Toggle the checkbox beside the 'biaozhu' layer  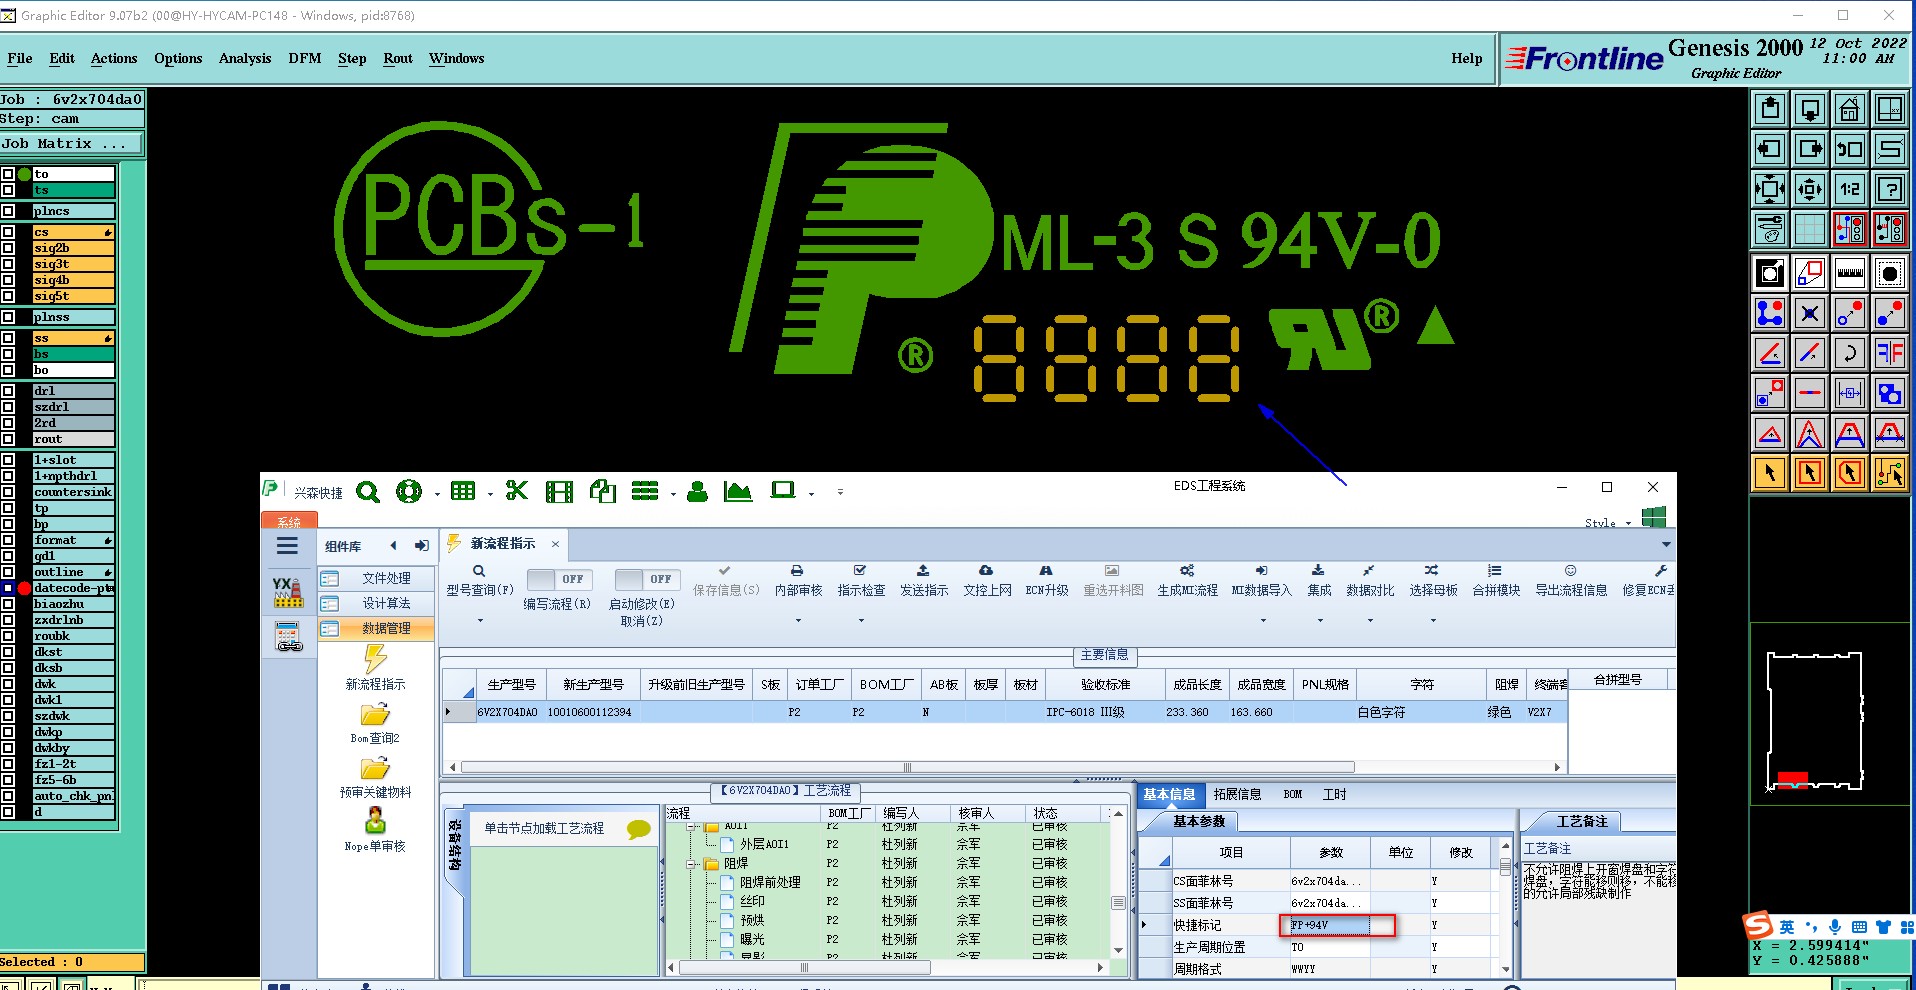coord(8,604)
